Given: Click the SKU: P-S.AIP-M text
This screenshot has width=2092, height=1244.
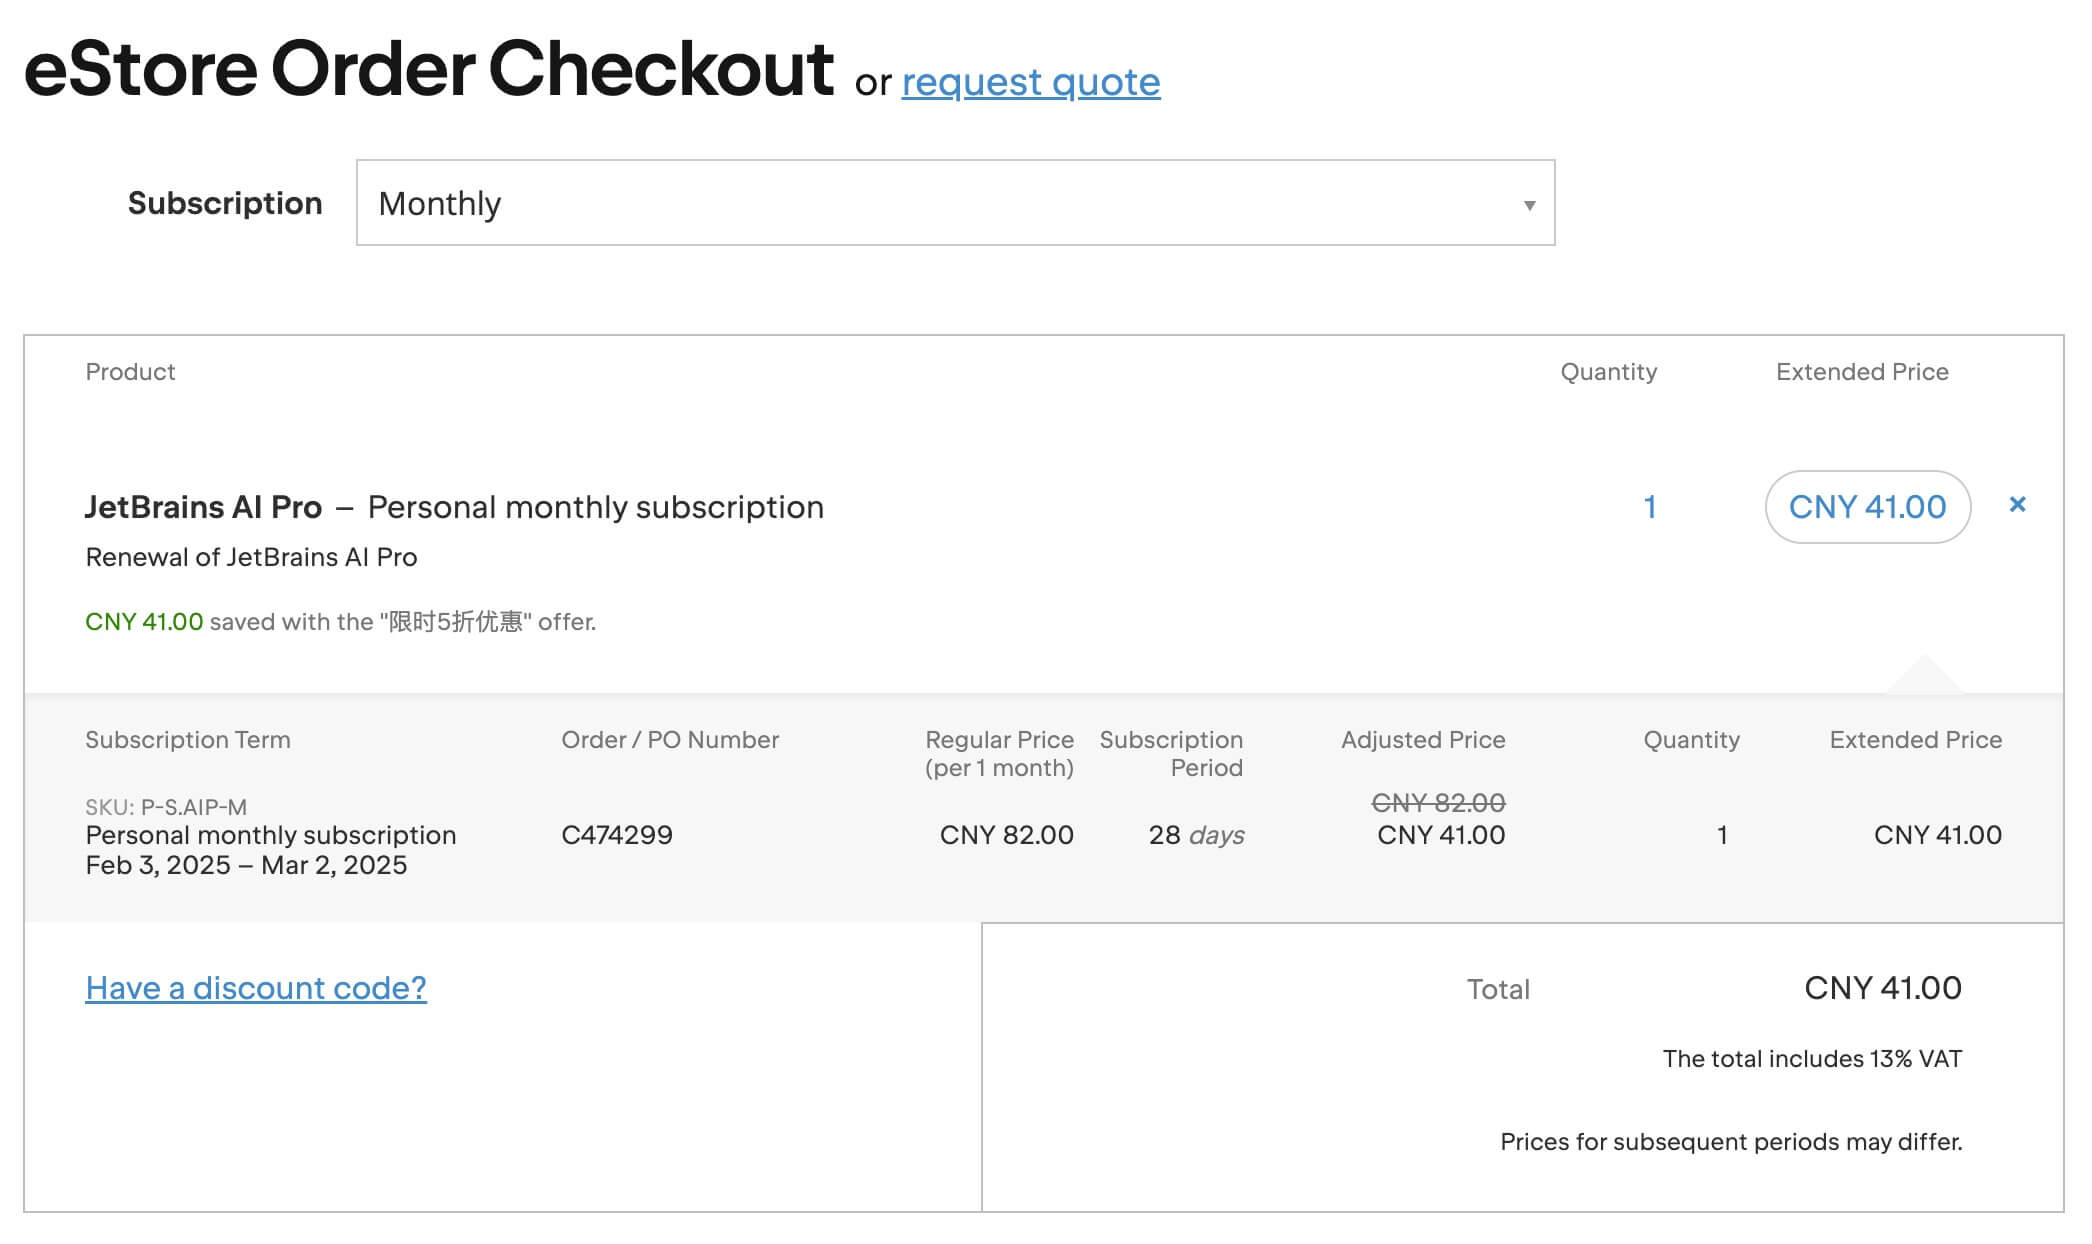Looking at the screenshot, I should point(166,807).
